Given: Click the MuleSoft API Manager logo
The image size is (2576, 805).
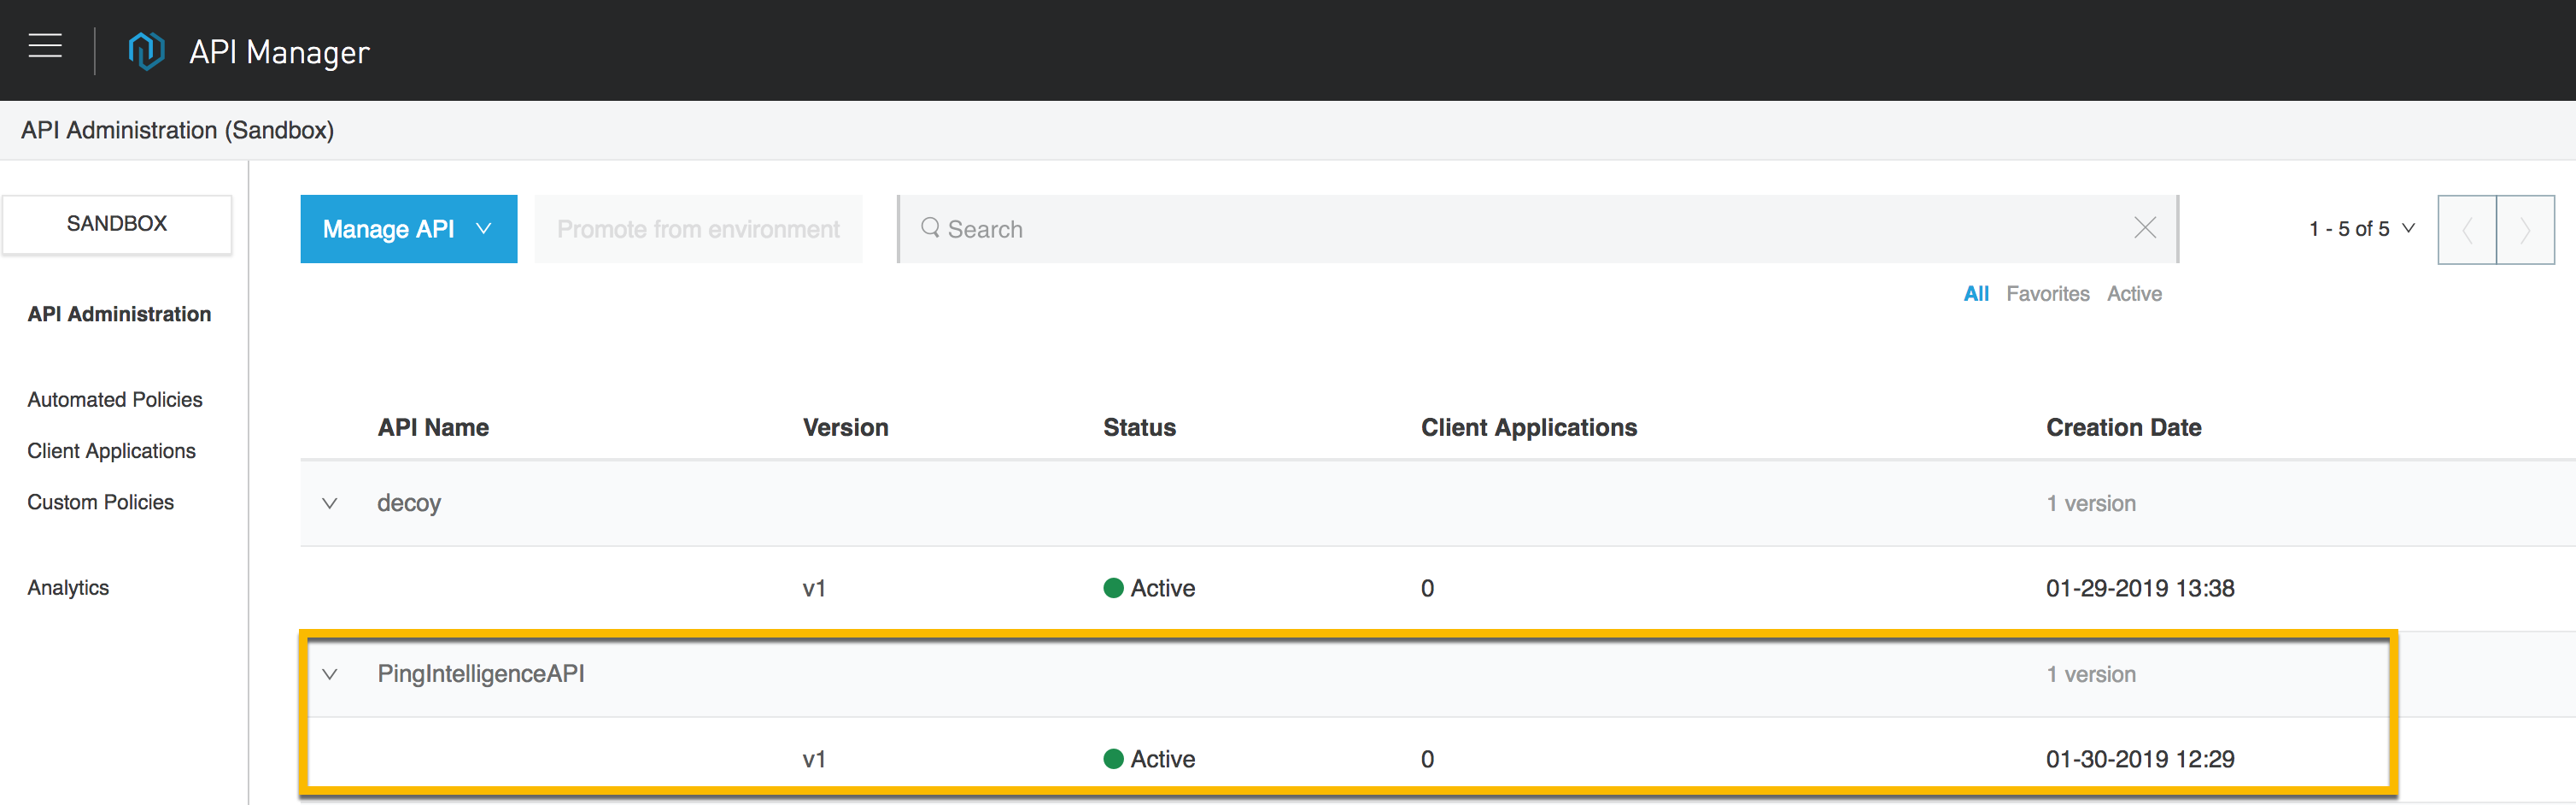Looking at the screenshot, I should coord(146,51).
